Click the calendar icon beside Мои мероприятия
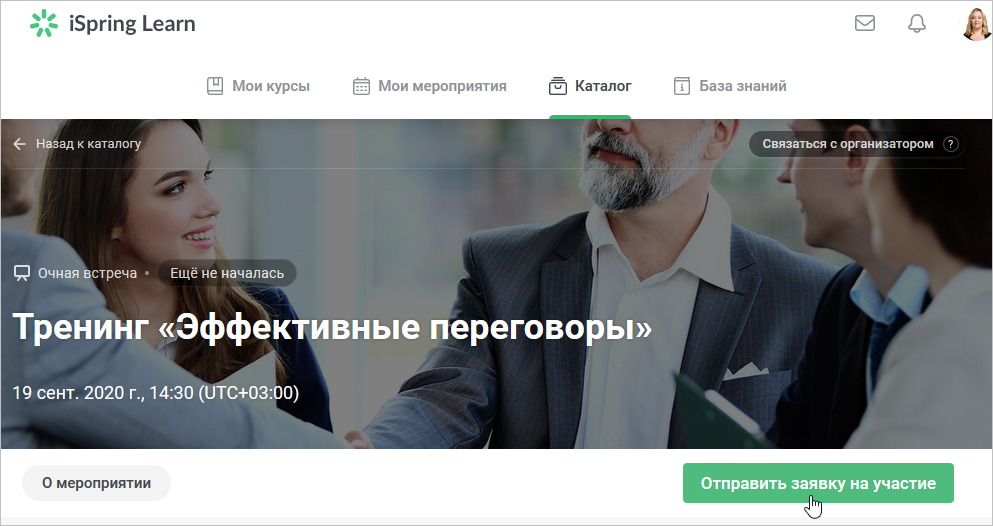The image size is (993, 526). (x=361, y=85)
